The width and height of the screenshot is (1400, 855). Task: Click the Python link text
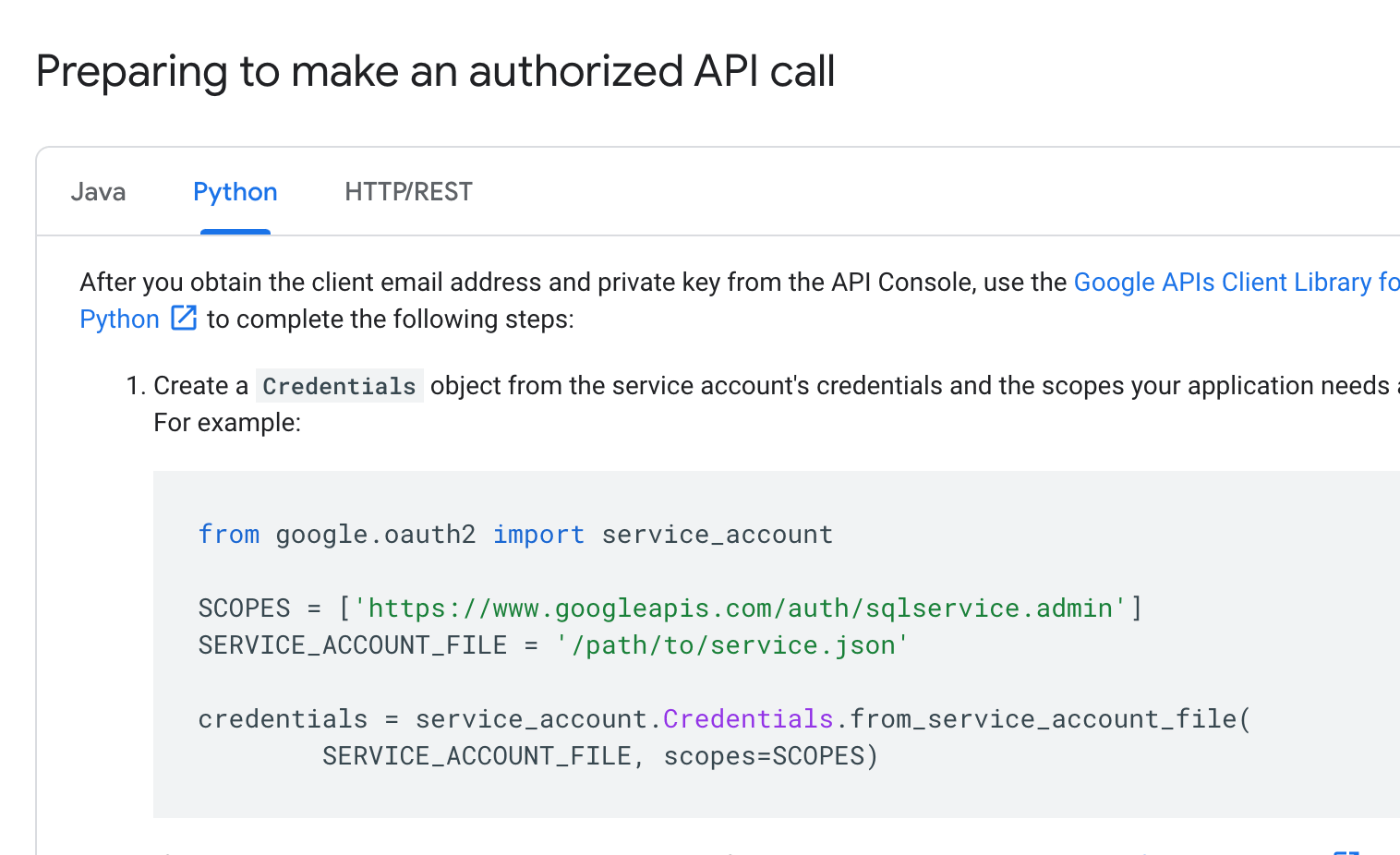coord(119,320)
